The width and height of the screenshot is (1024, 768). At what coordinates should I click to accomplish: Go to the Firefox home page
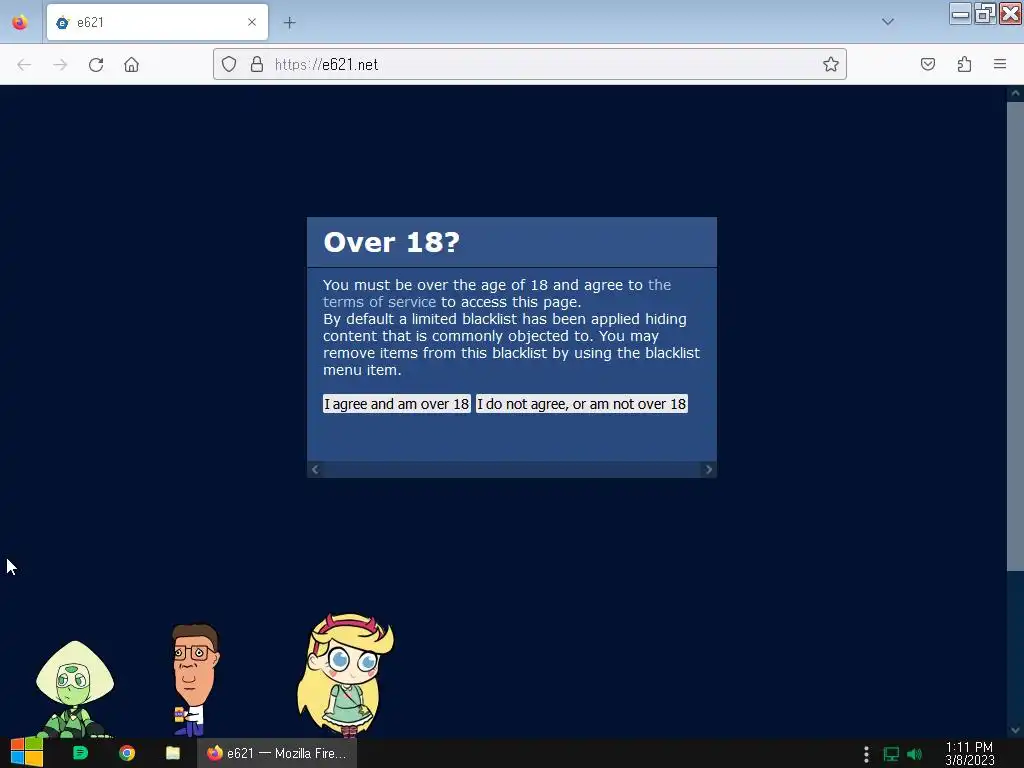coord(131,64)
